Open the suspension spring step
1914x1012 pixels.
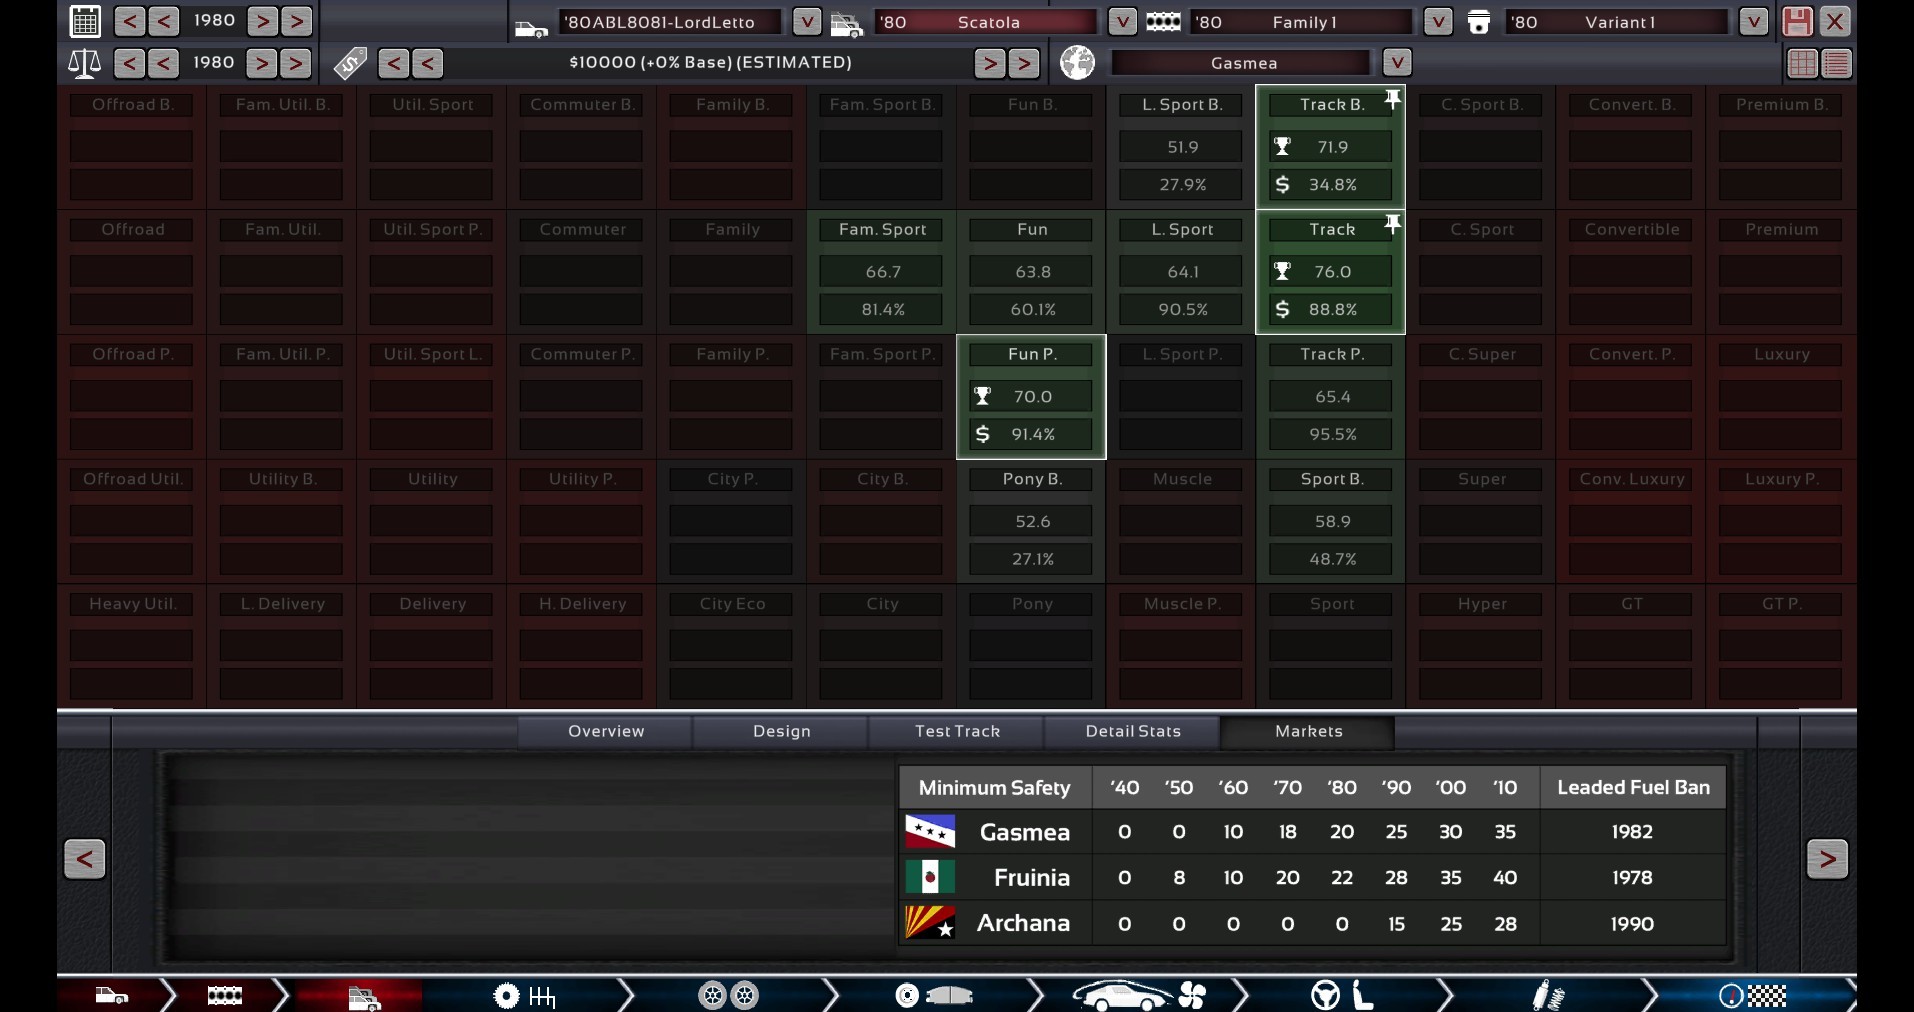pos(1547,995)
